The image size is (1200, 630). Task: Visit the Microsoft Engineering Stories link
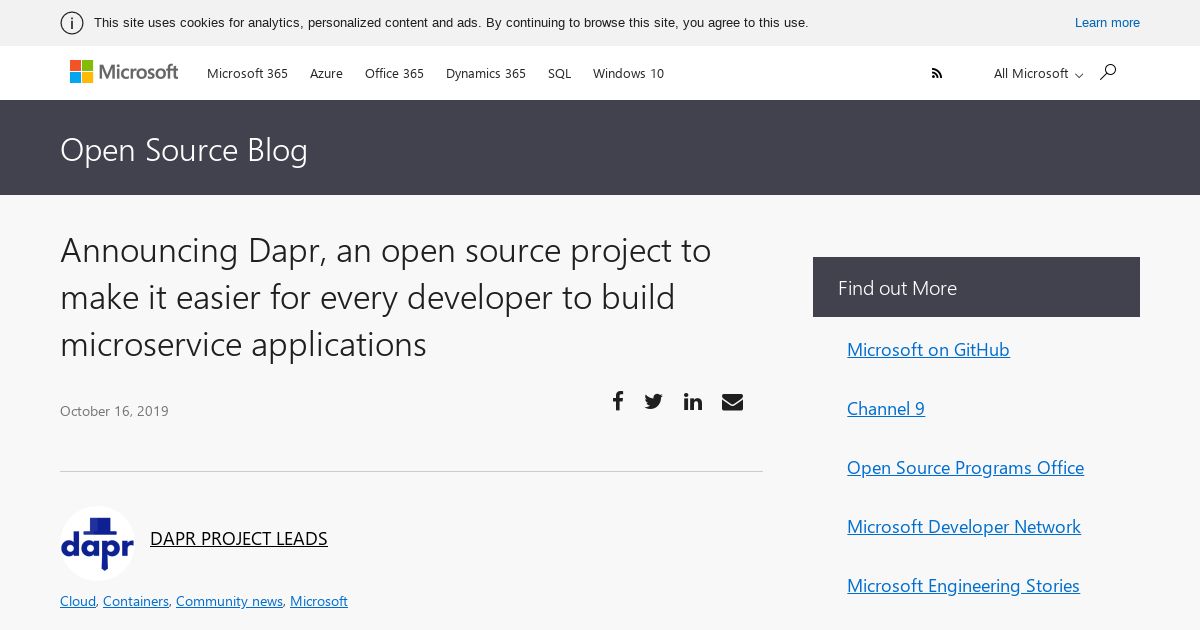pos(963,585)
